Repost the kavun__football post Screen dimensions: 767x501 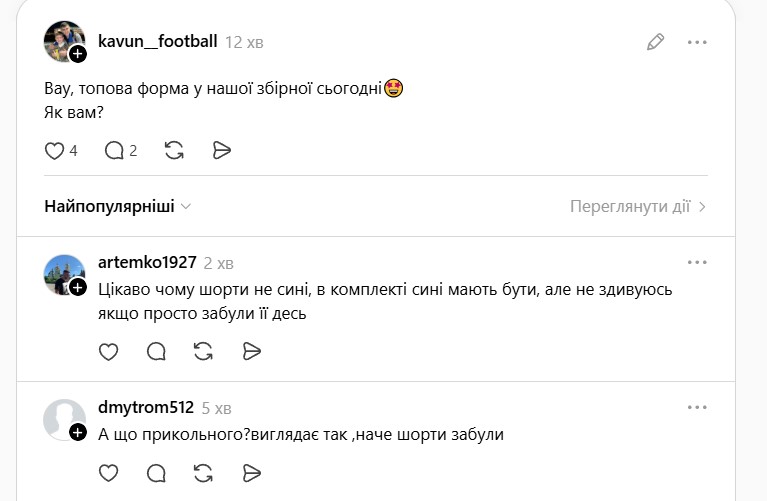173,150
